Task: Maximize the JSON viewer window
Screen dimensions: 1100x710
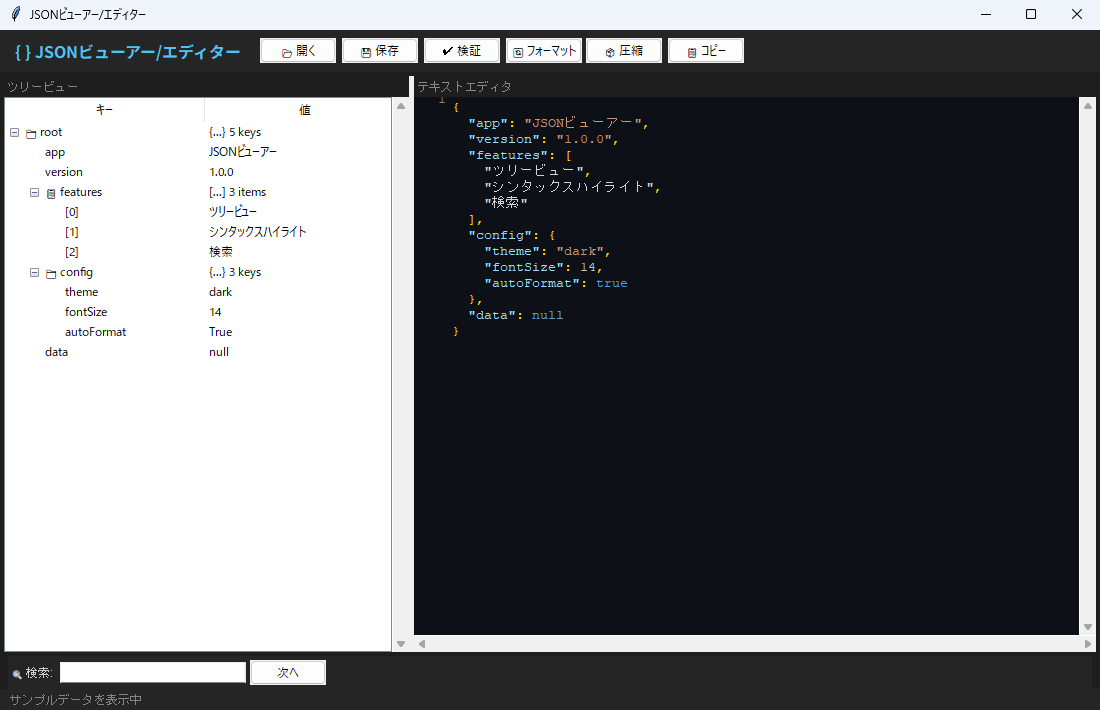Action: coord(1031,14)
